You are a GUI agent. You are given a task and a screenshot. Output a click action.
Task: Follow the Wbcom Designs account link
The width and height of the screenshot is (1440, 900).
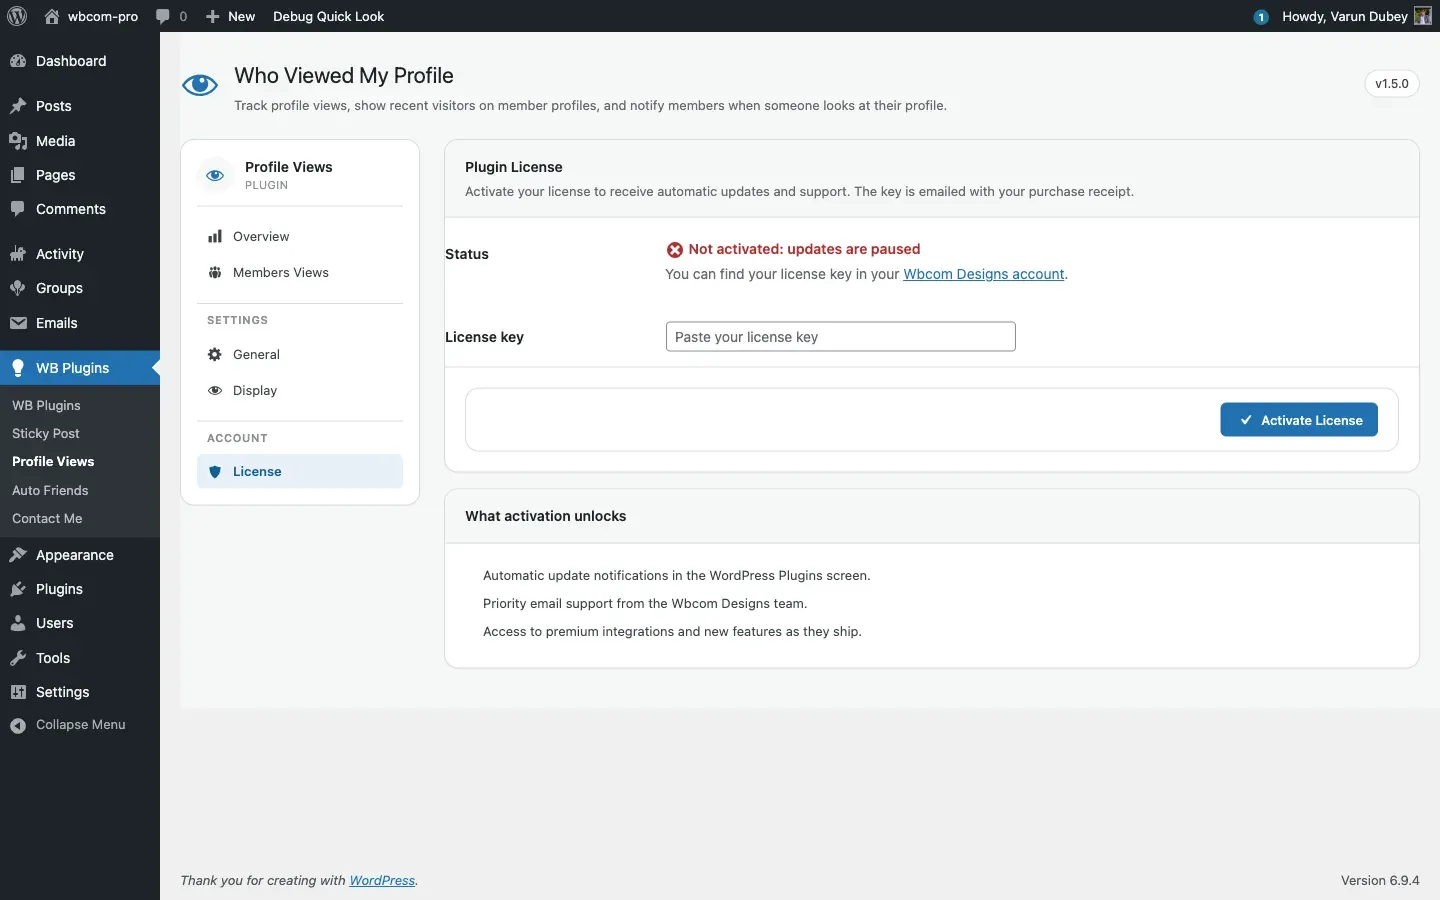[984, 274]
